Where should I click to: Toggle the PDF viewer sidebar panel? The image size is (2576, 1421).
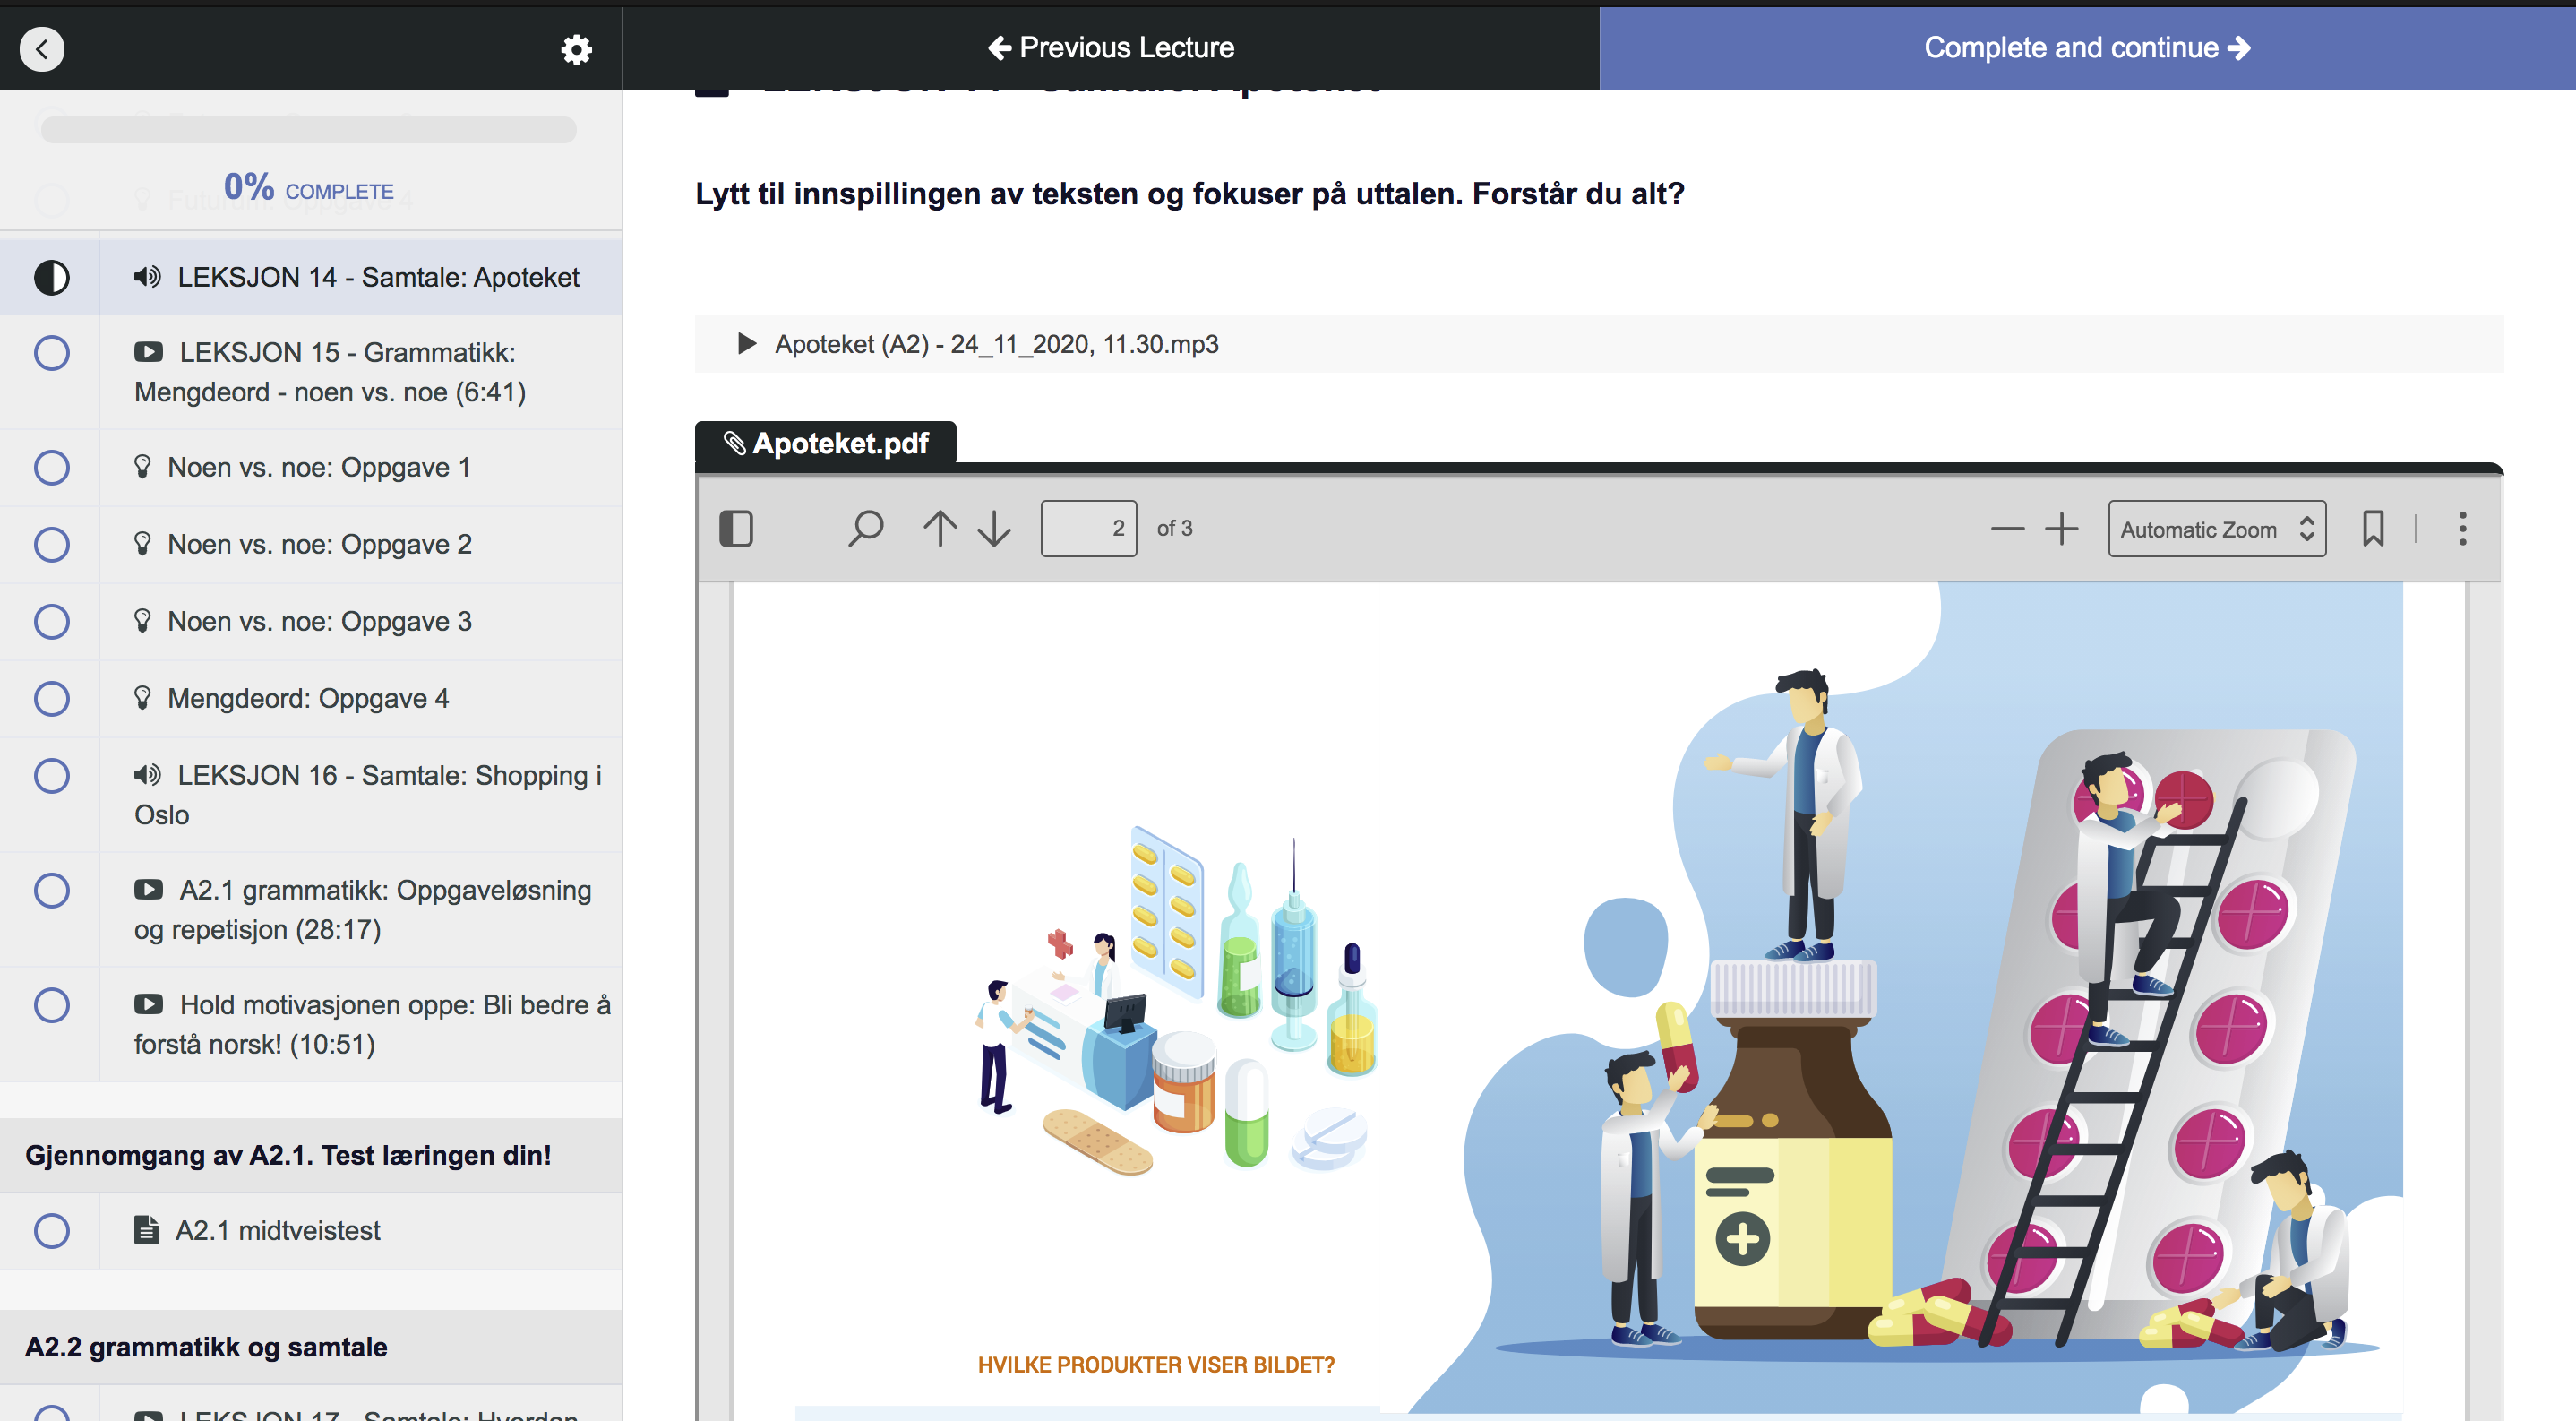click(x=736, y=528)
